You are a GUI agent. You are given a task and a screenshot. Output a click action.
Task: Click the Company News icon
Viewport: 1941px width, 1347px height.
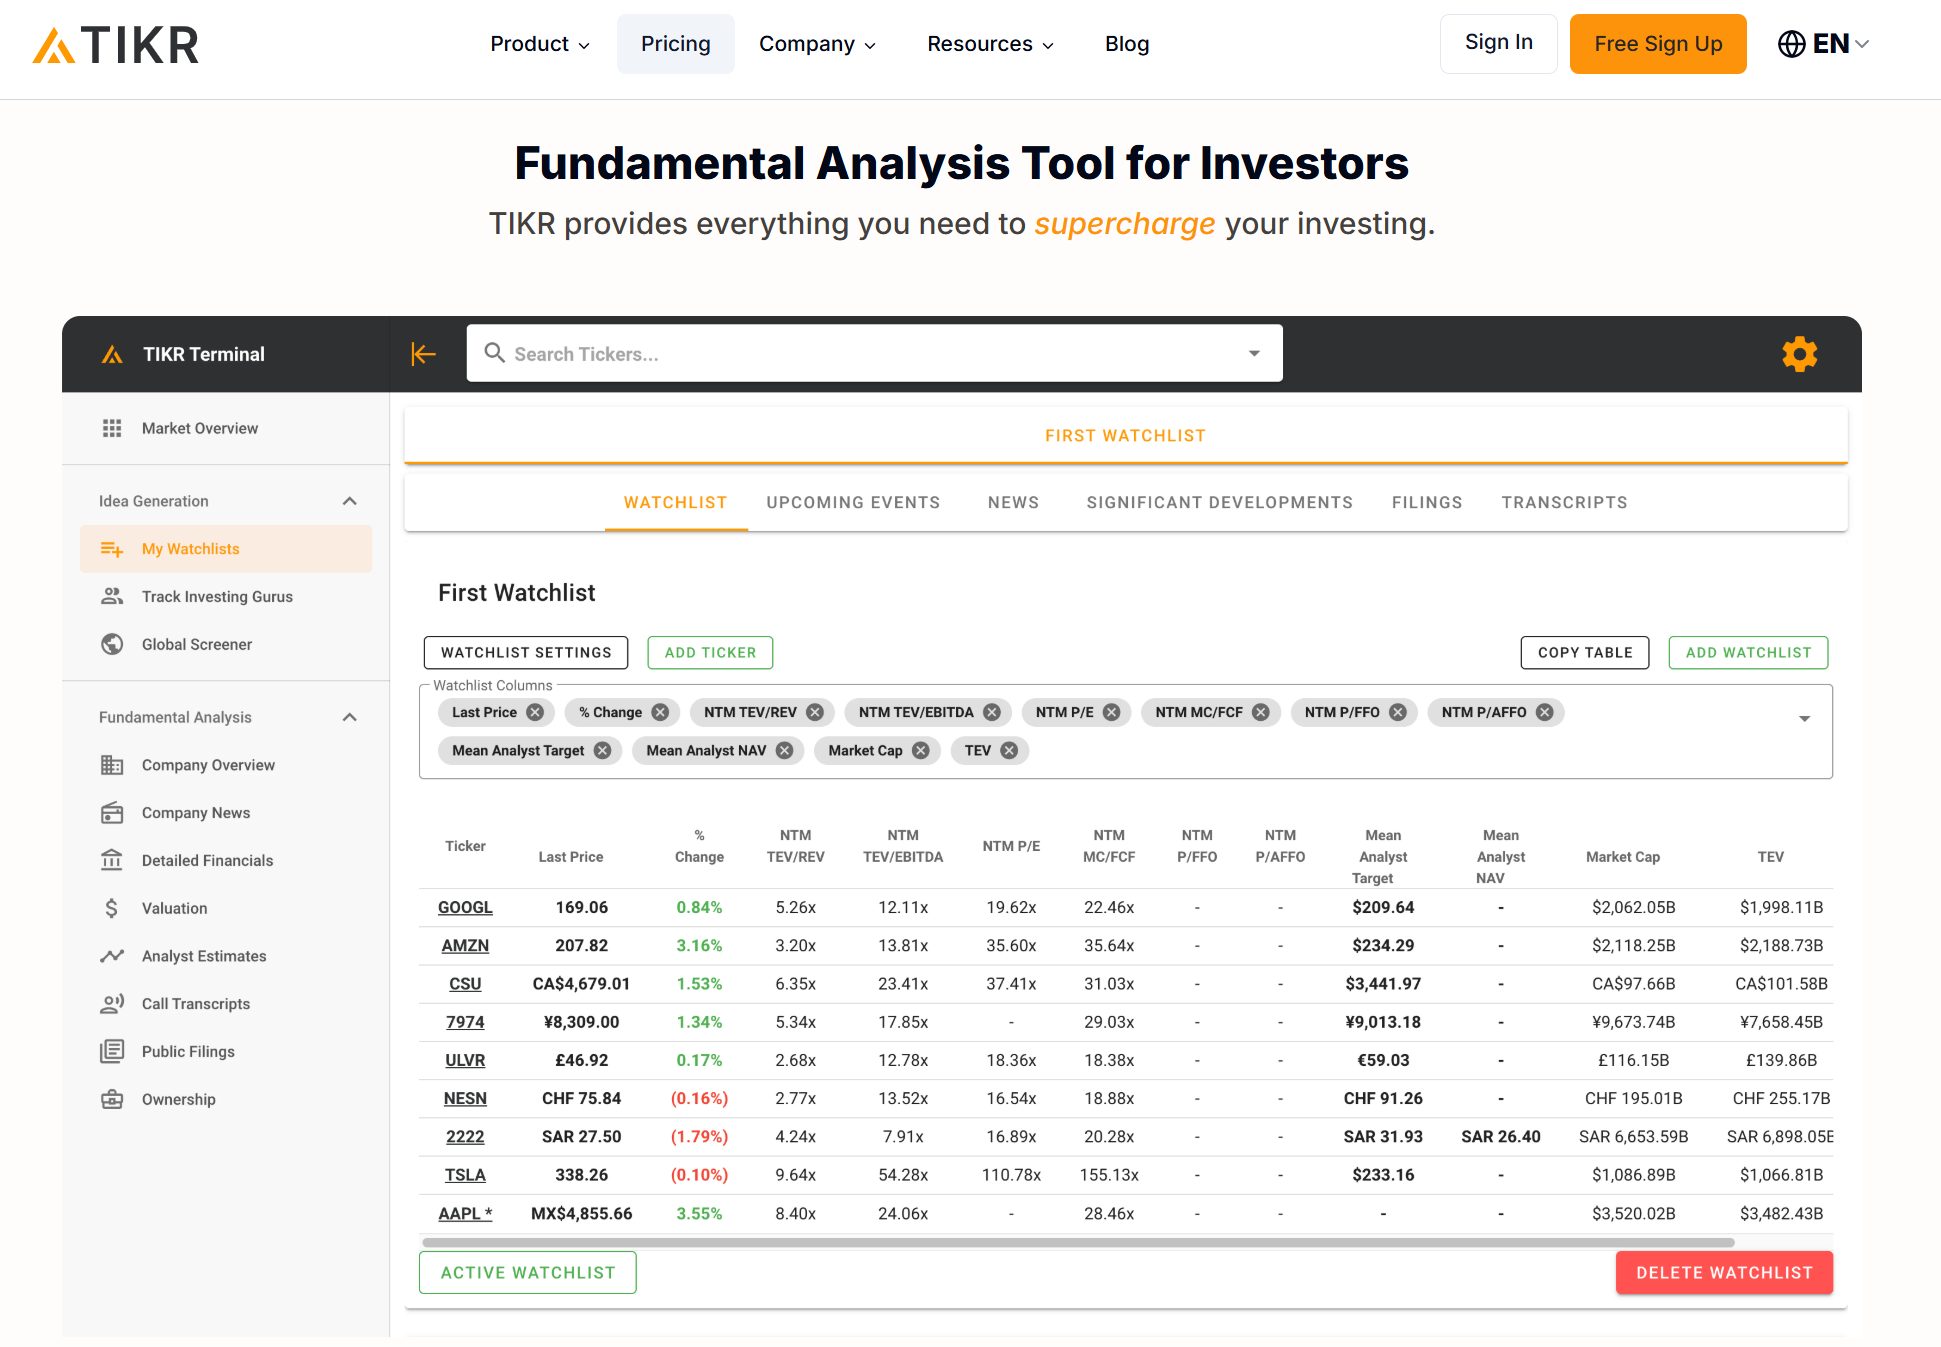coord(112,813)
